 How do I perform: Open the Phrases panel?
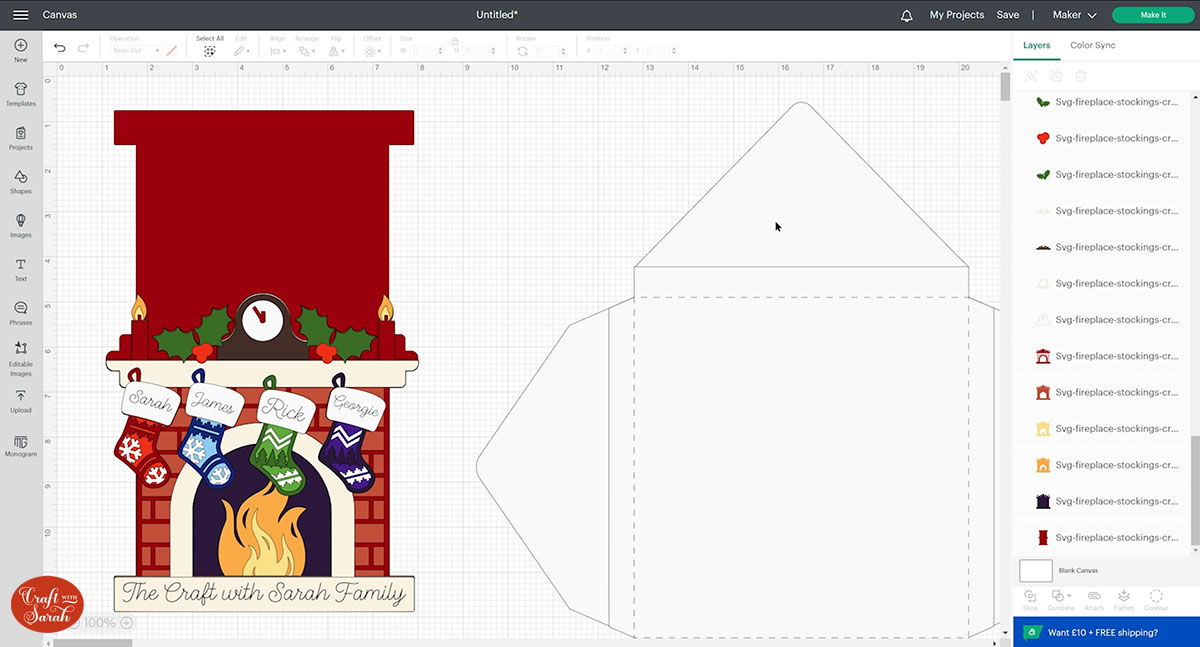point(20,311)
